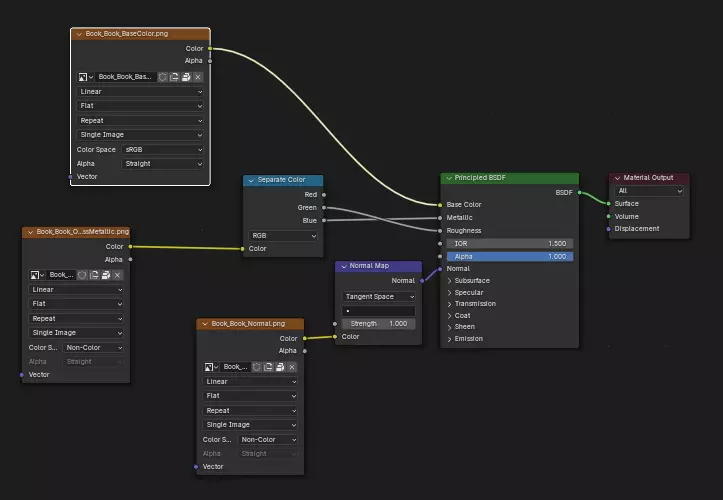This screenshot has height=500, width=723.
Task: Expand Transmission panel in Principled BSDF
Action: (x=450, y=304)
